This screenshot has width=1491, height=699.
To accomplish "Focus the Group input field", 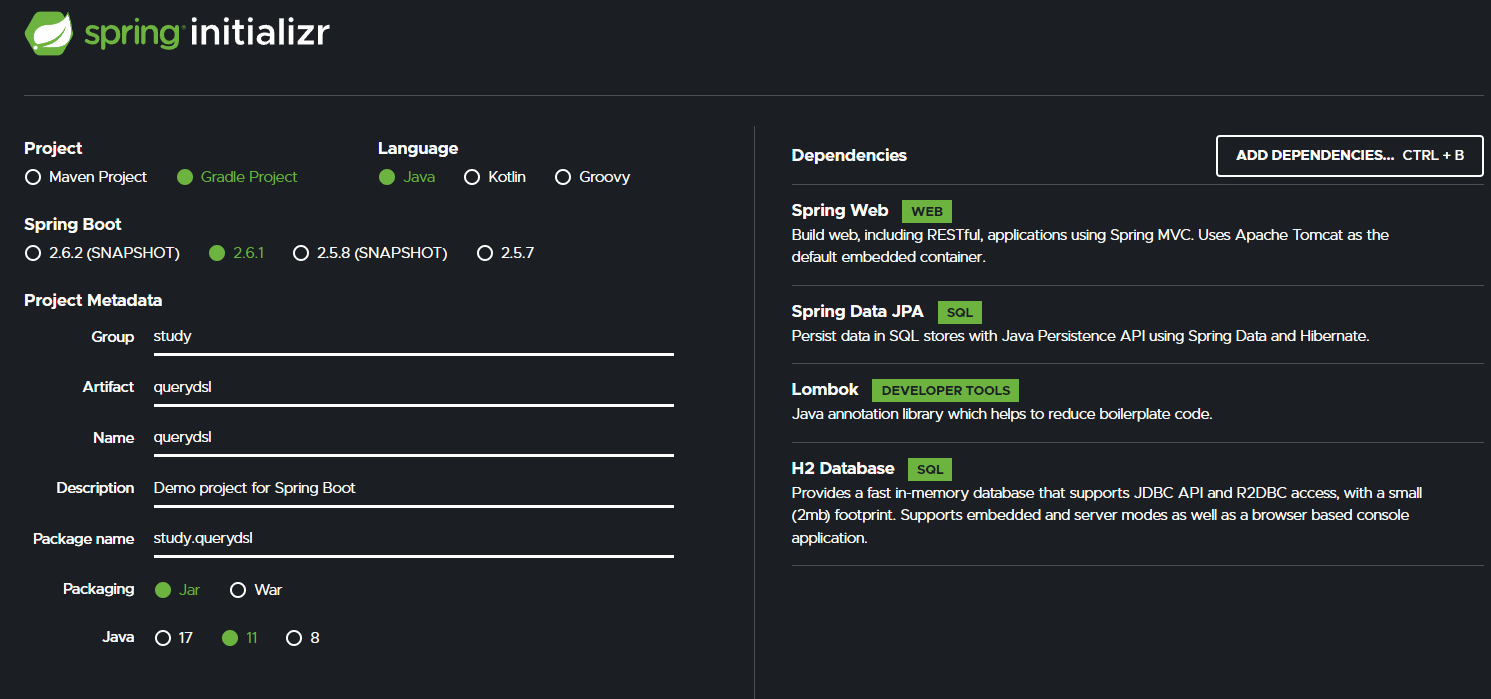I will pyautogui.click(x=413, y=337).
